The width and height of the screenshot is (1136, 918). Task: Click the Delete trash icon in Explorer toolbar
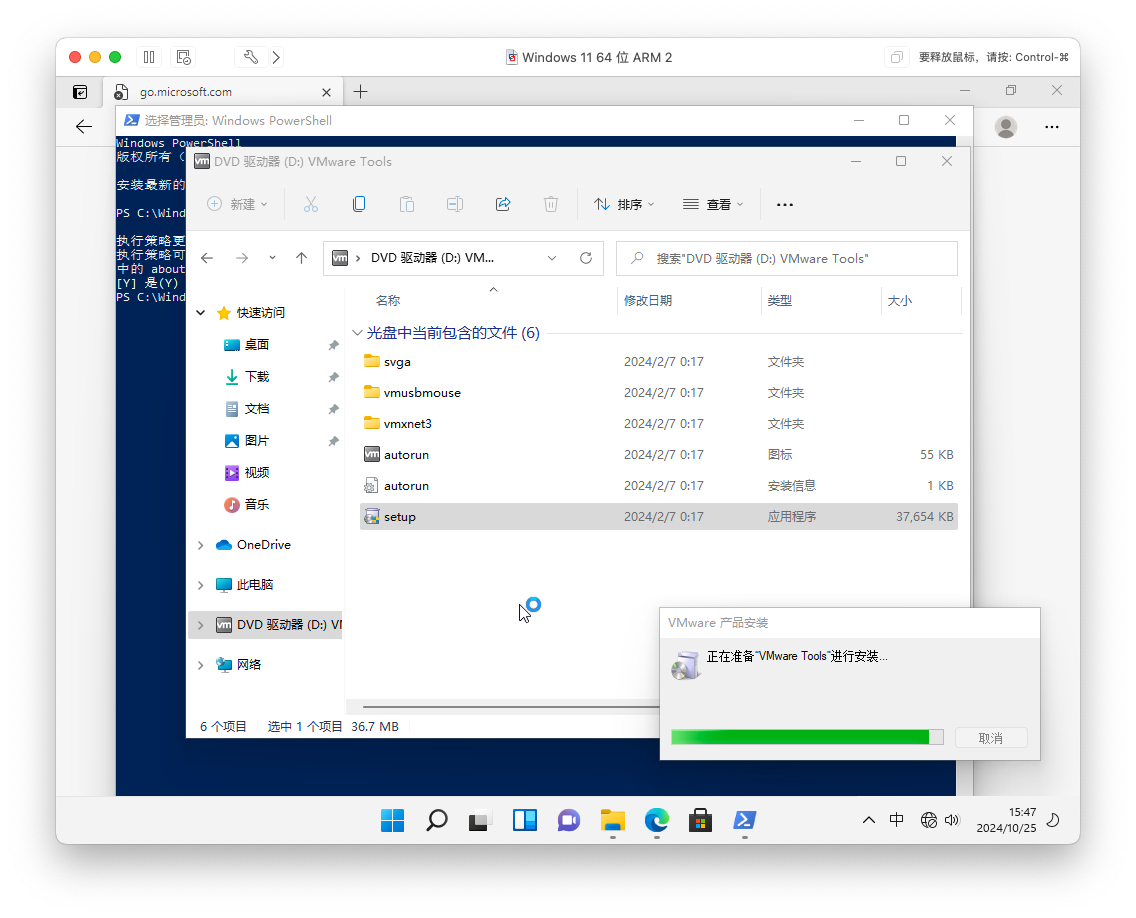coord(551,204)
